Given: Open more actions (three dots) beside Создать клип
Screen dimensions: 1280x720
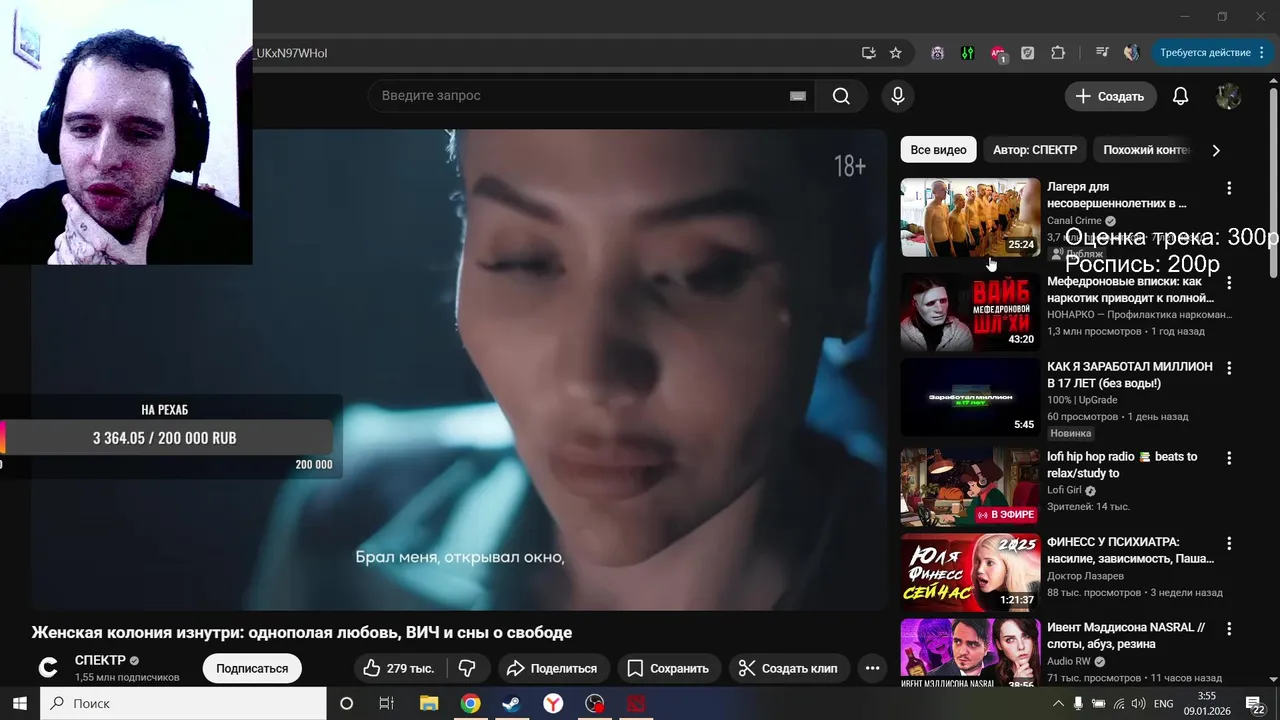Looking at the screenshot, I should (x=872, y=668).
